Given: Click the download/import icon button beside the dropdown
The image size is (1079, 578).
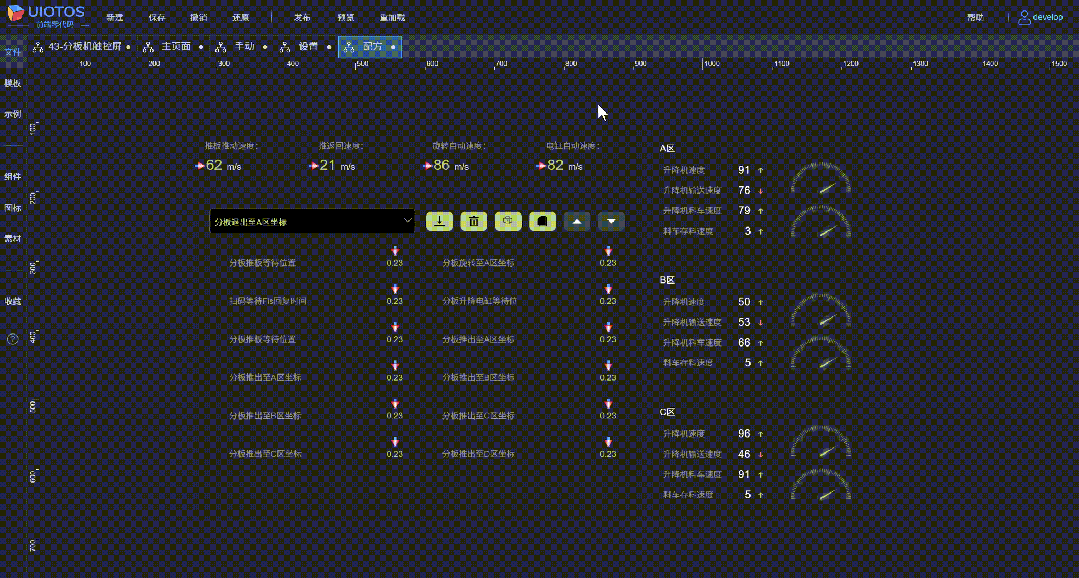Looking at the screenshot, I should tap(439, 221).
